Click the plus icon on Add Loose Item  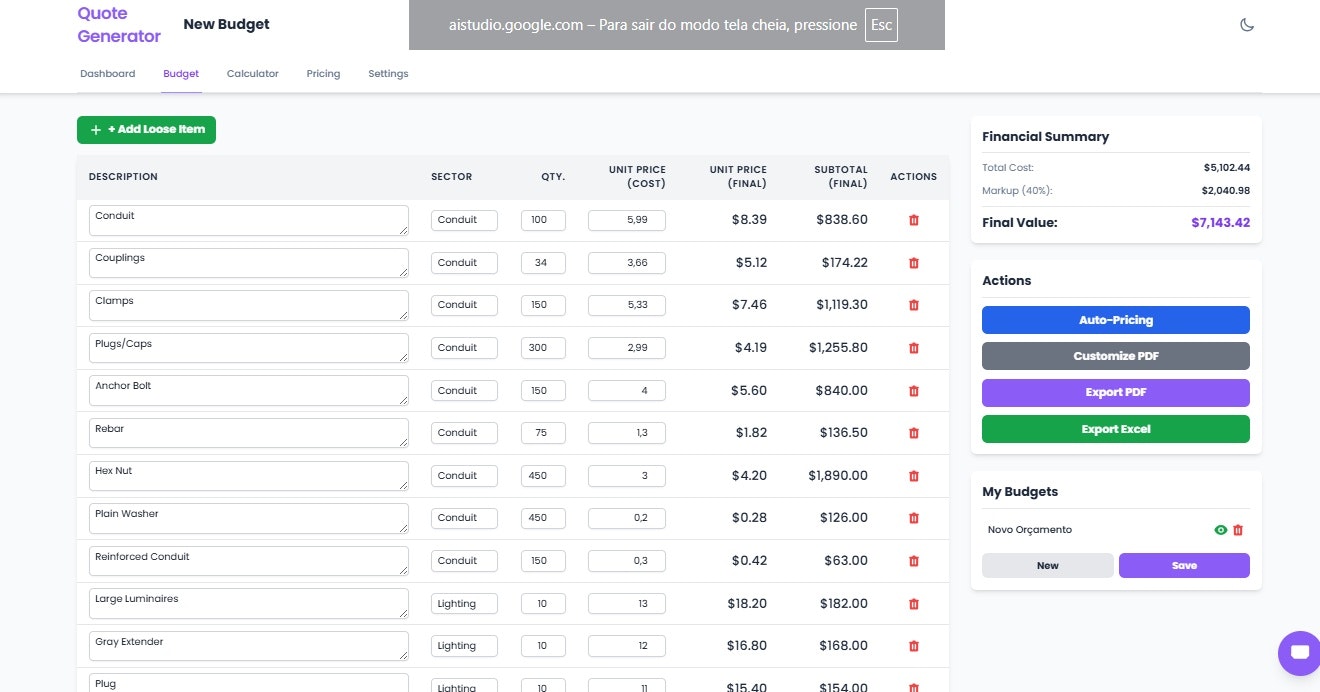click(95, 129)
